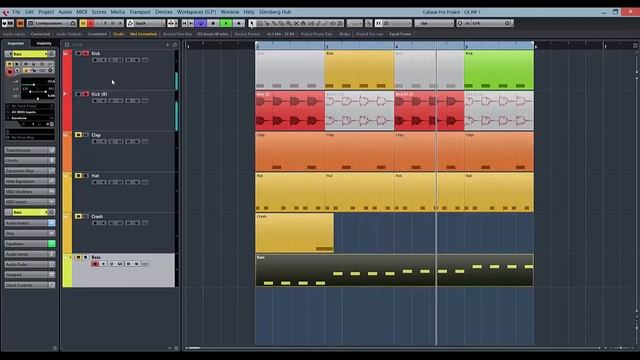640x360 pixels.
Task: Select the Split scissors tool
Action: [x=267, y=23]
